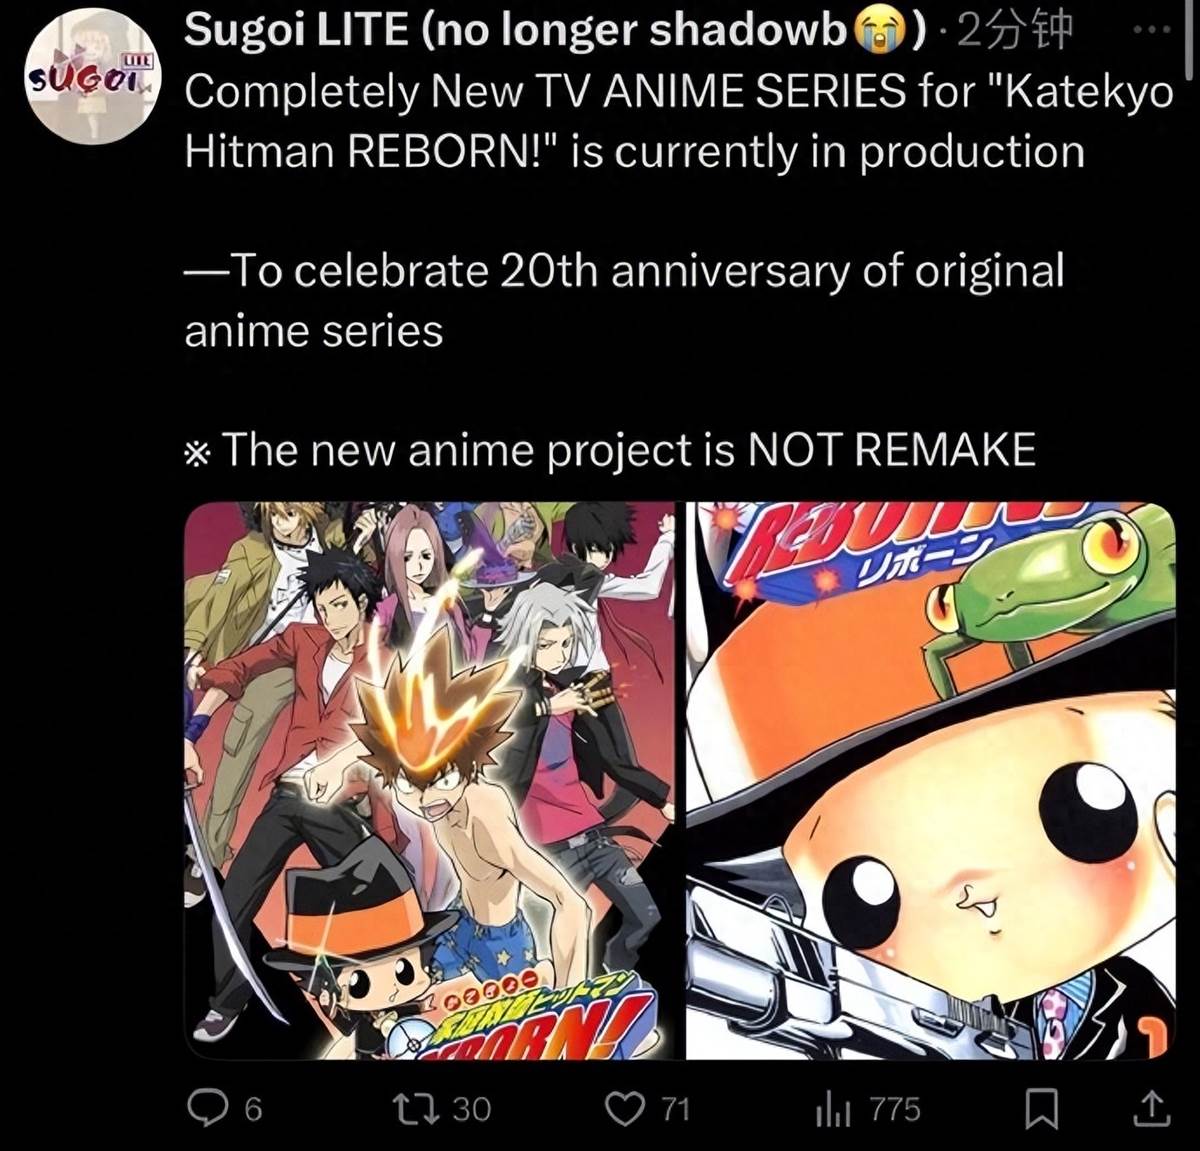Click the 775 views count
Viewport: 1200px width, 1151px height.
pyautogui.click(x=895, y=1109)
